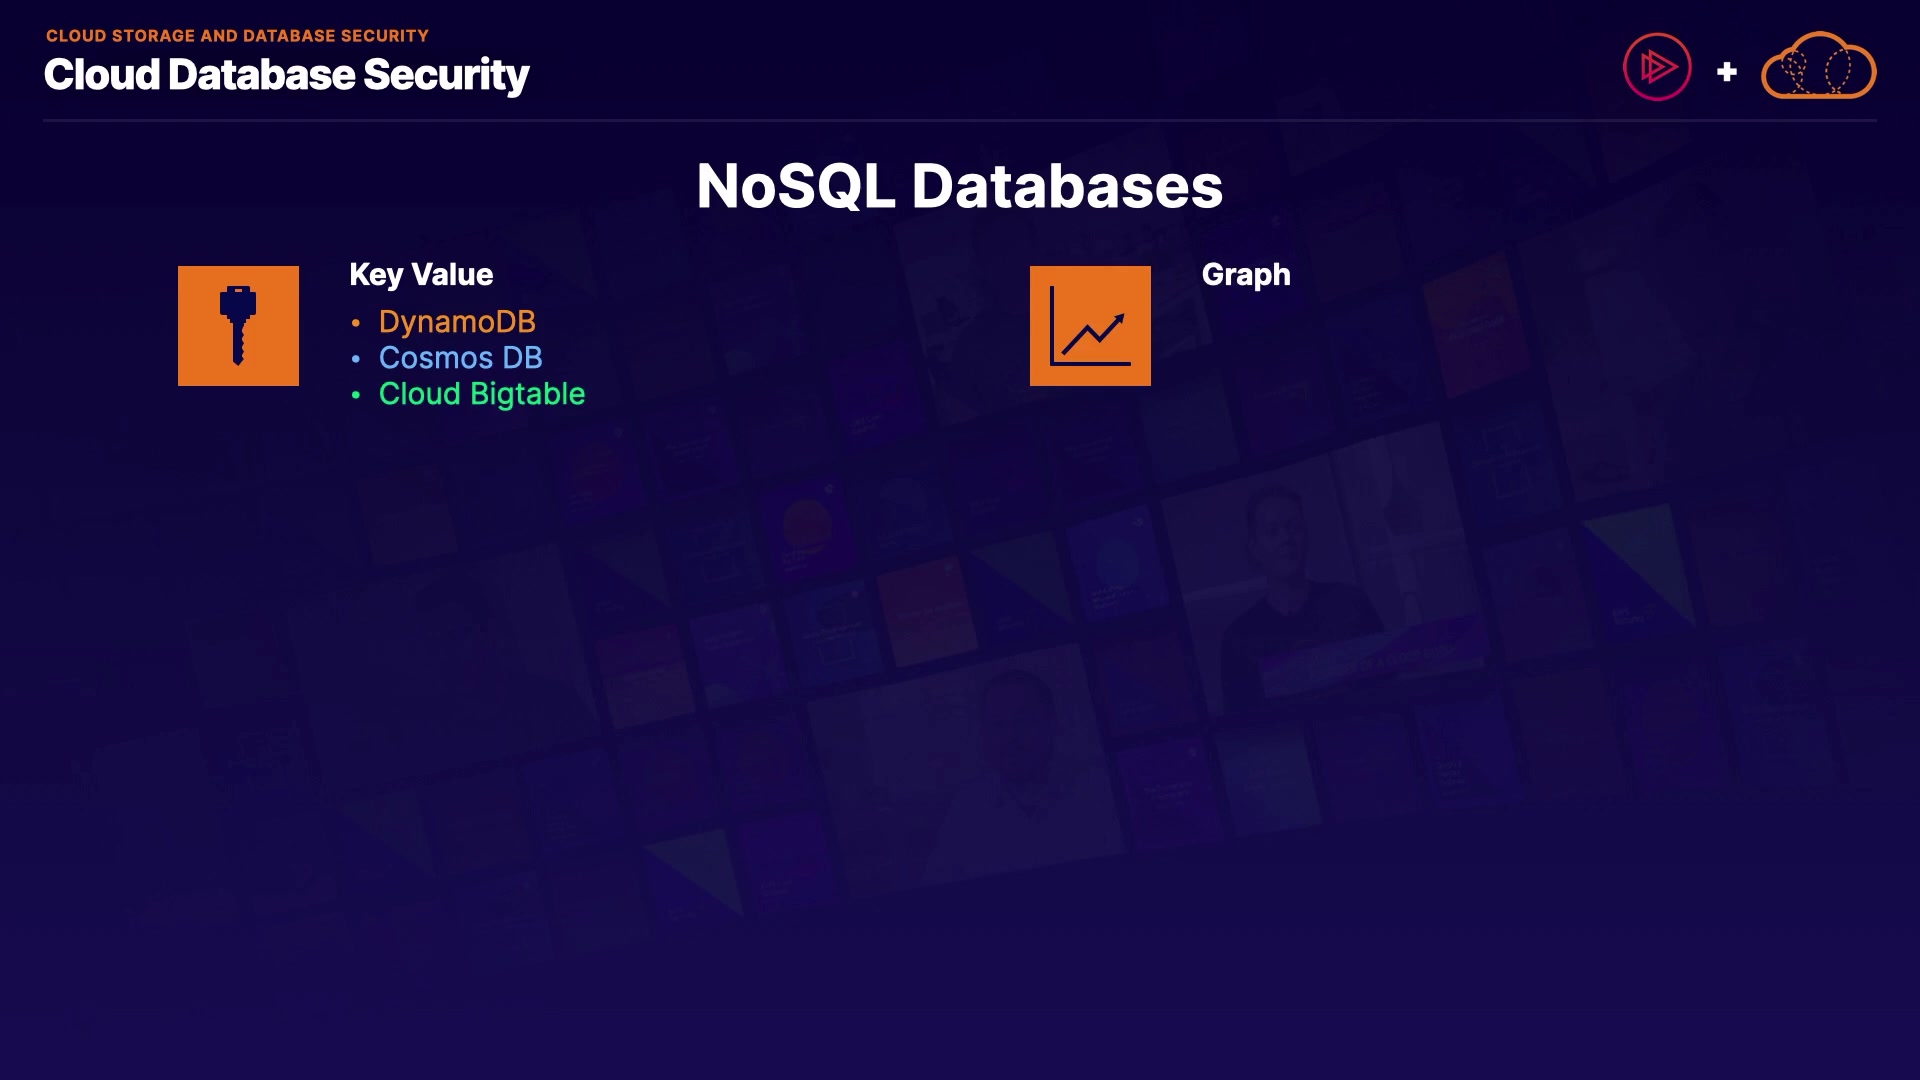Click the orange cloud guru logo
Screen dimensions: 1920x1080
1818,67
